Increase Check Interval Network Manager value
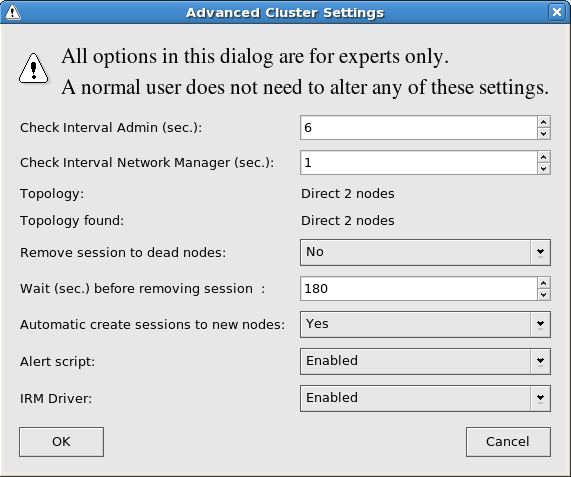The width and height of the screenshot is (571, 477). (544, 157)
